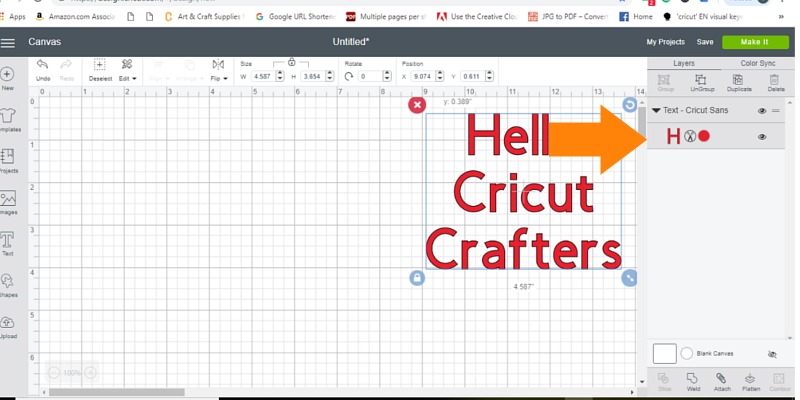Click the Rotate value field
800x400 pixels.
369,76
